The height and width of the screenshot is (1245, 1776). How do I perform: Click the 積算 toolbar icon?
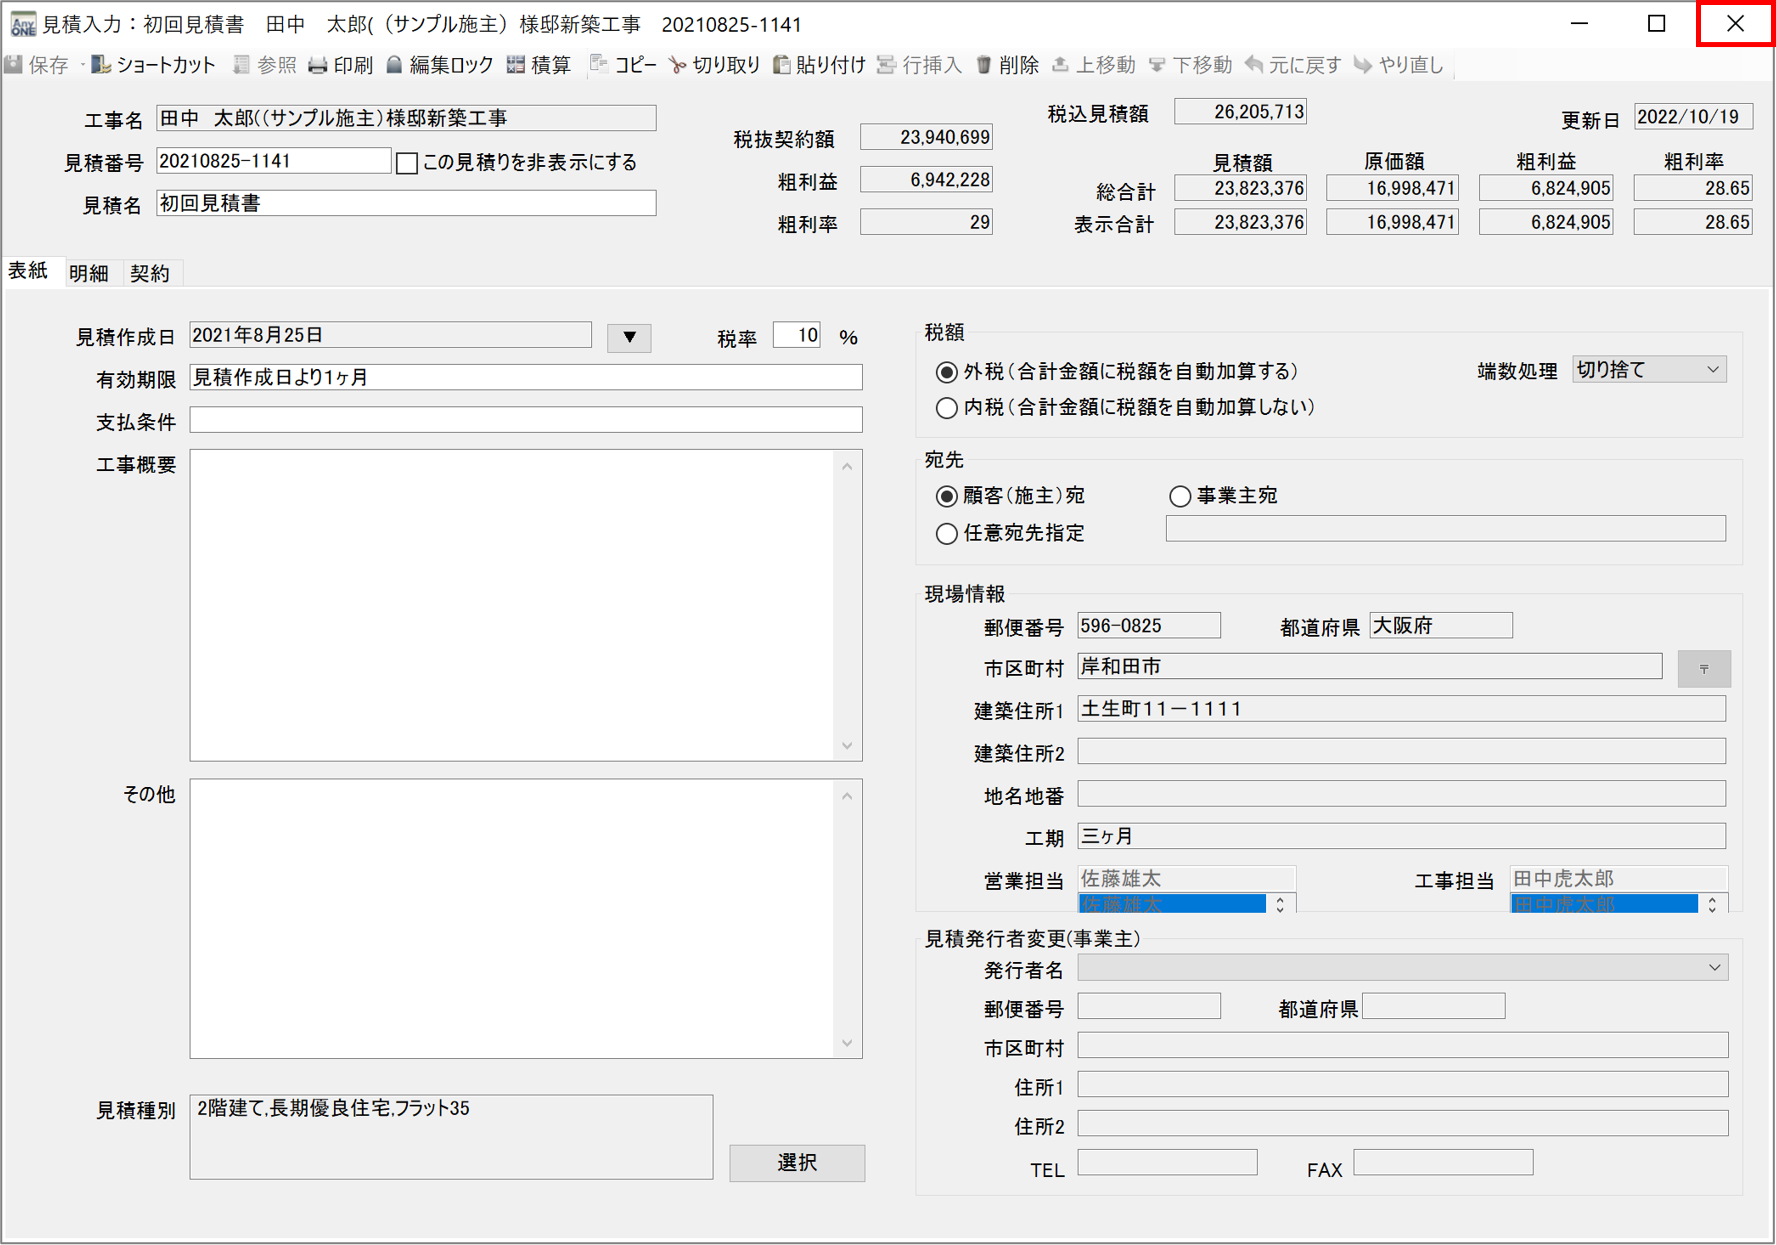tap(516, 65)
